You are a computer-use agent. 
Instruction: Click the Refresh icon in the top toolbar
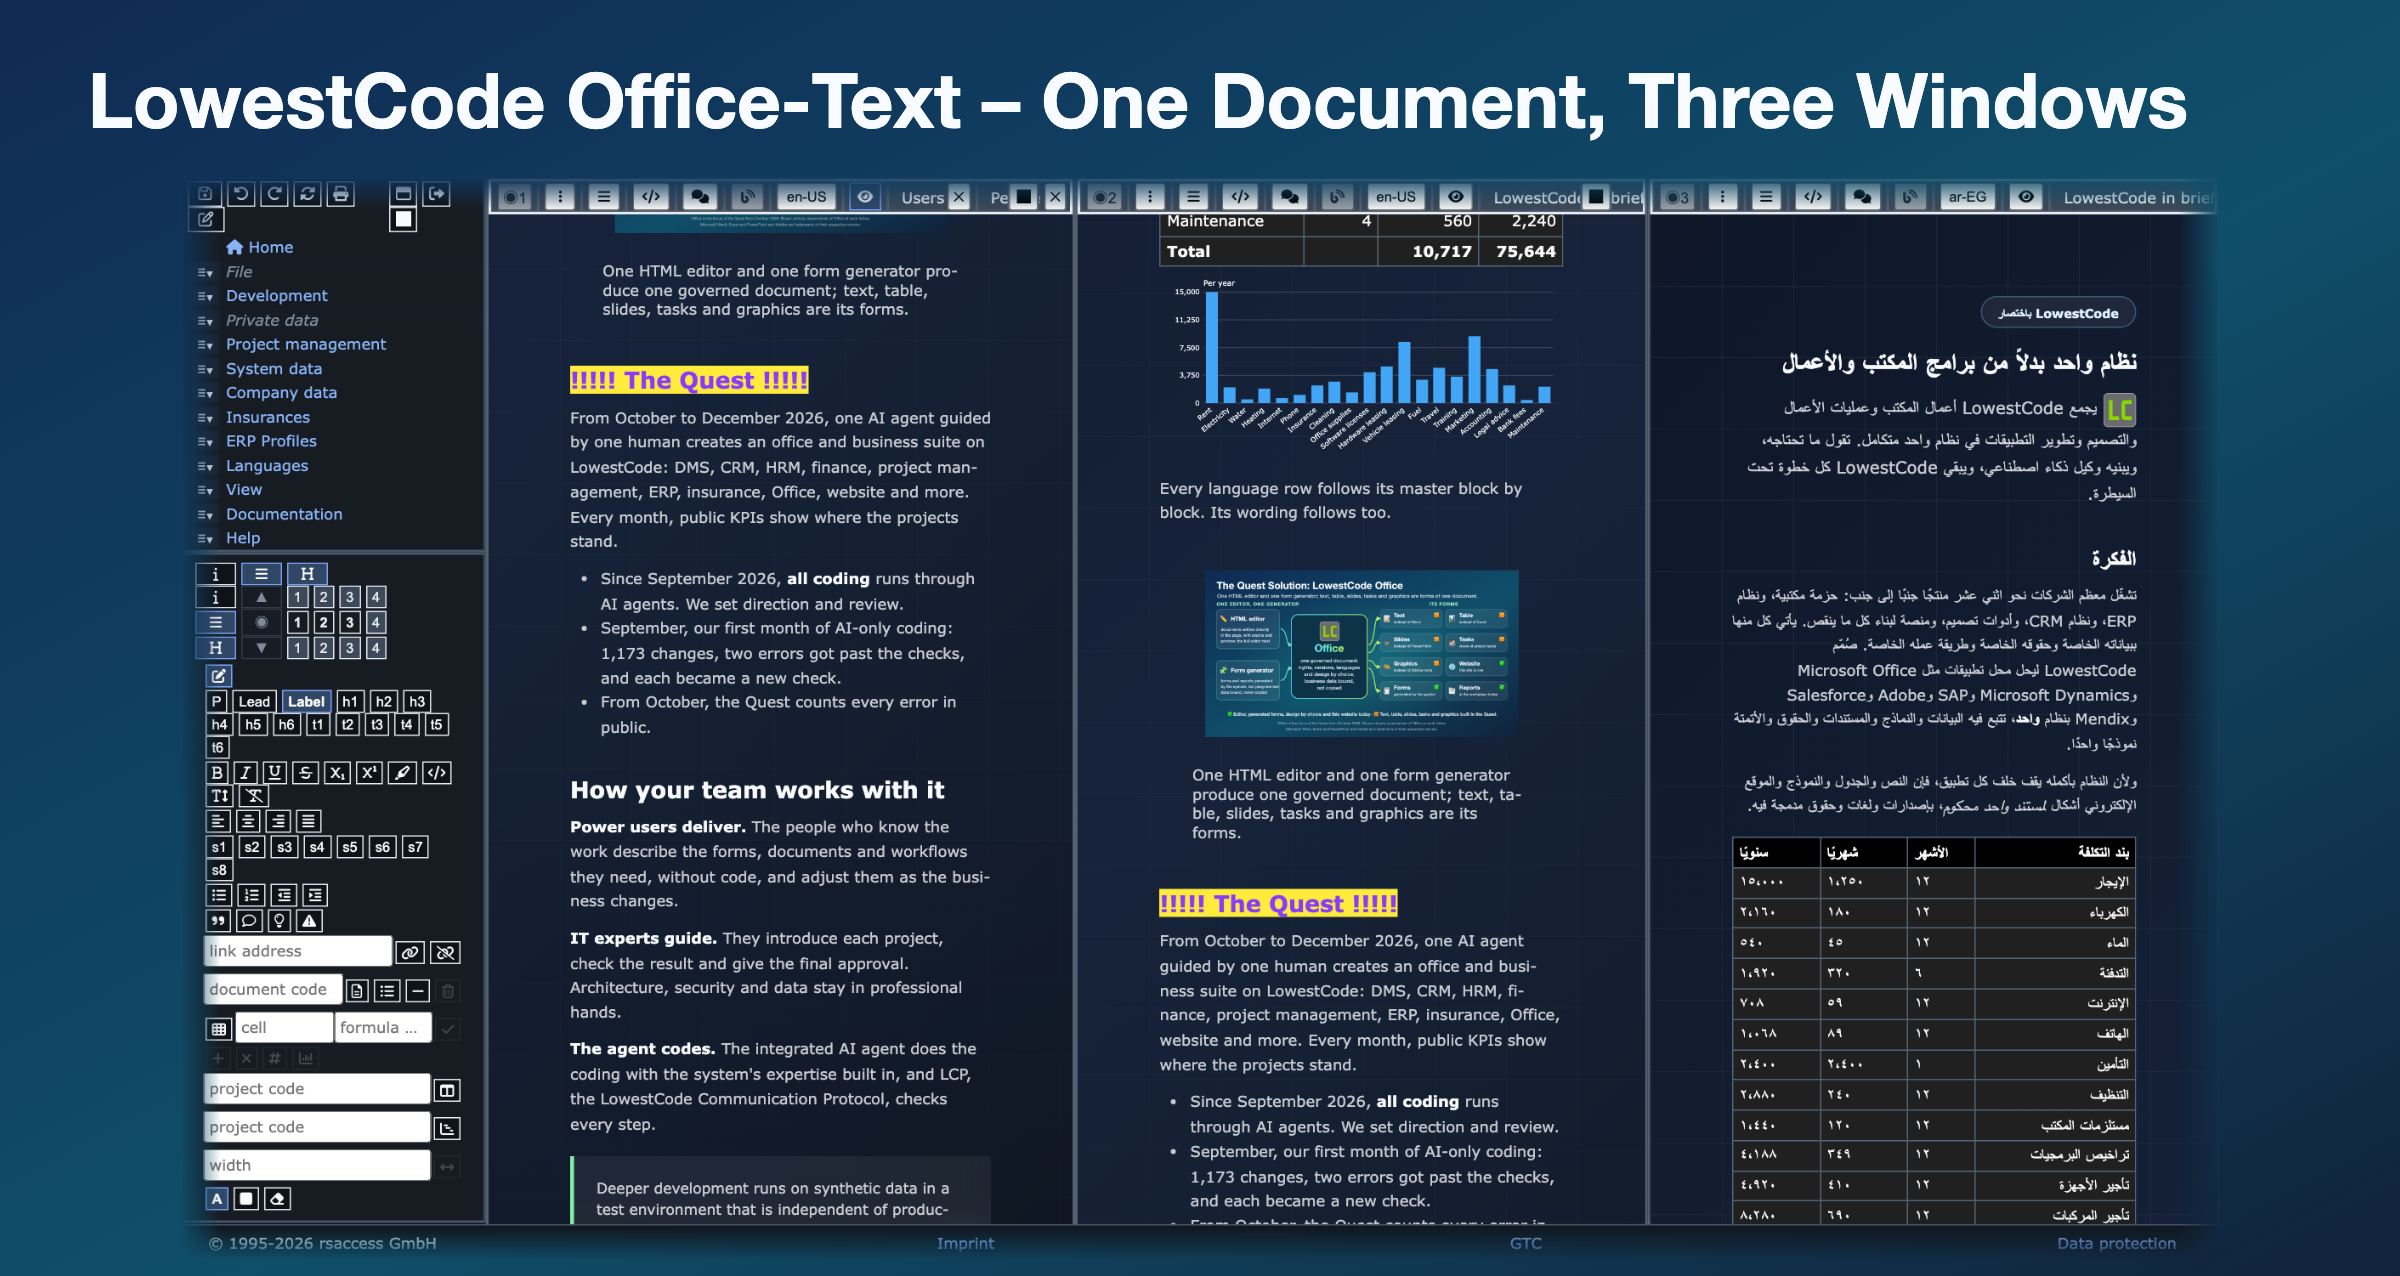308,194
